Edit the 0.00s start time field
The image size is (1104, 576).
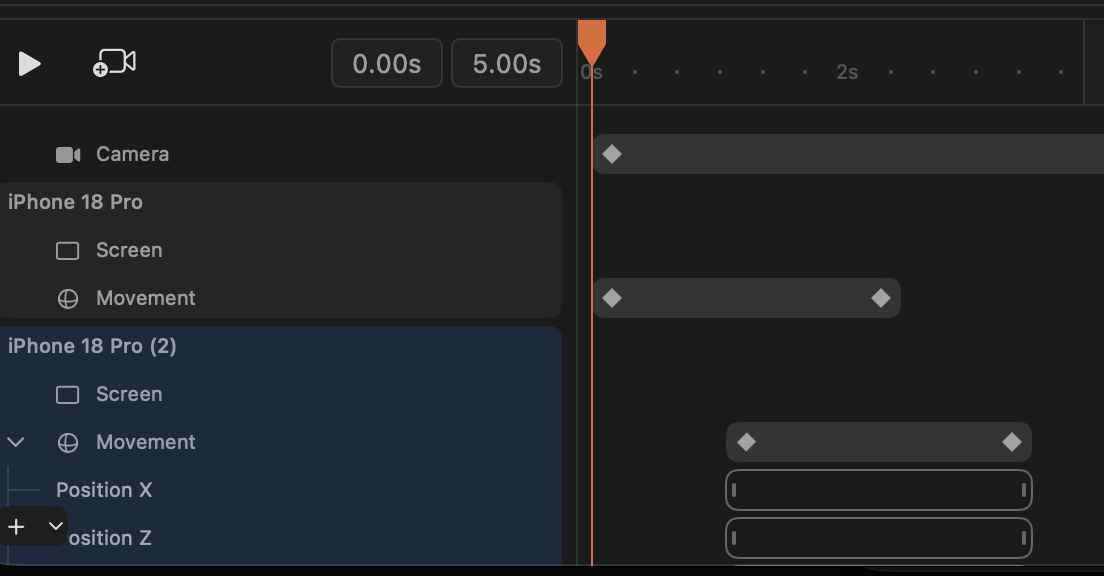point(387,63)
